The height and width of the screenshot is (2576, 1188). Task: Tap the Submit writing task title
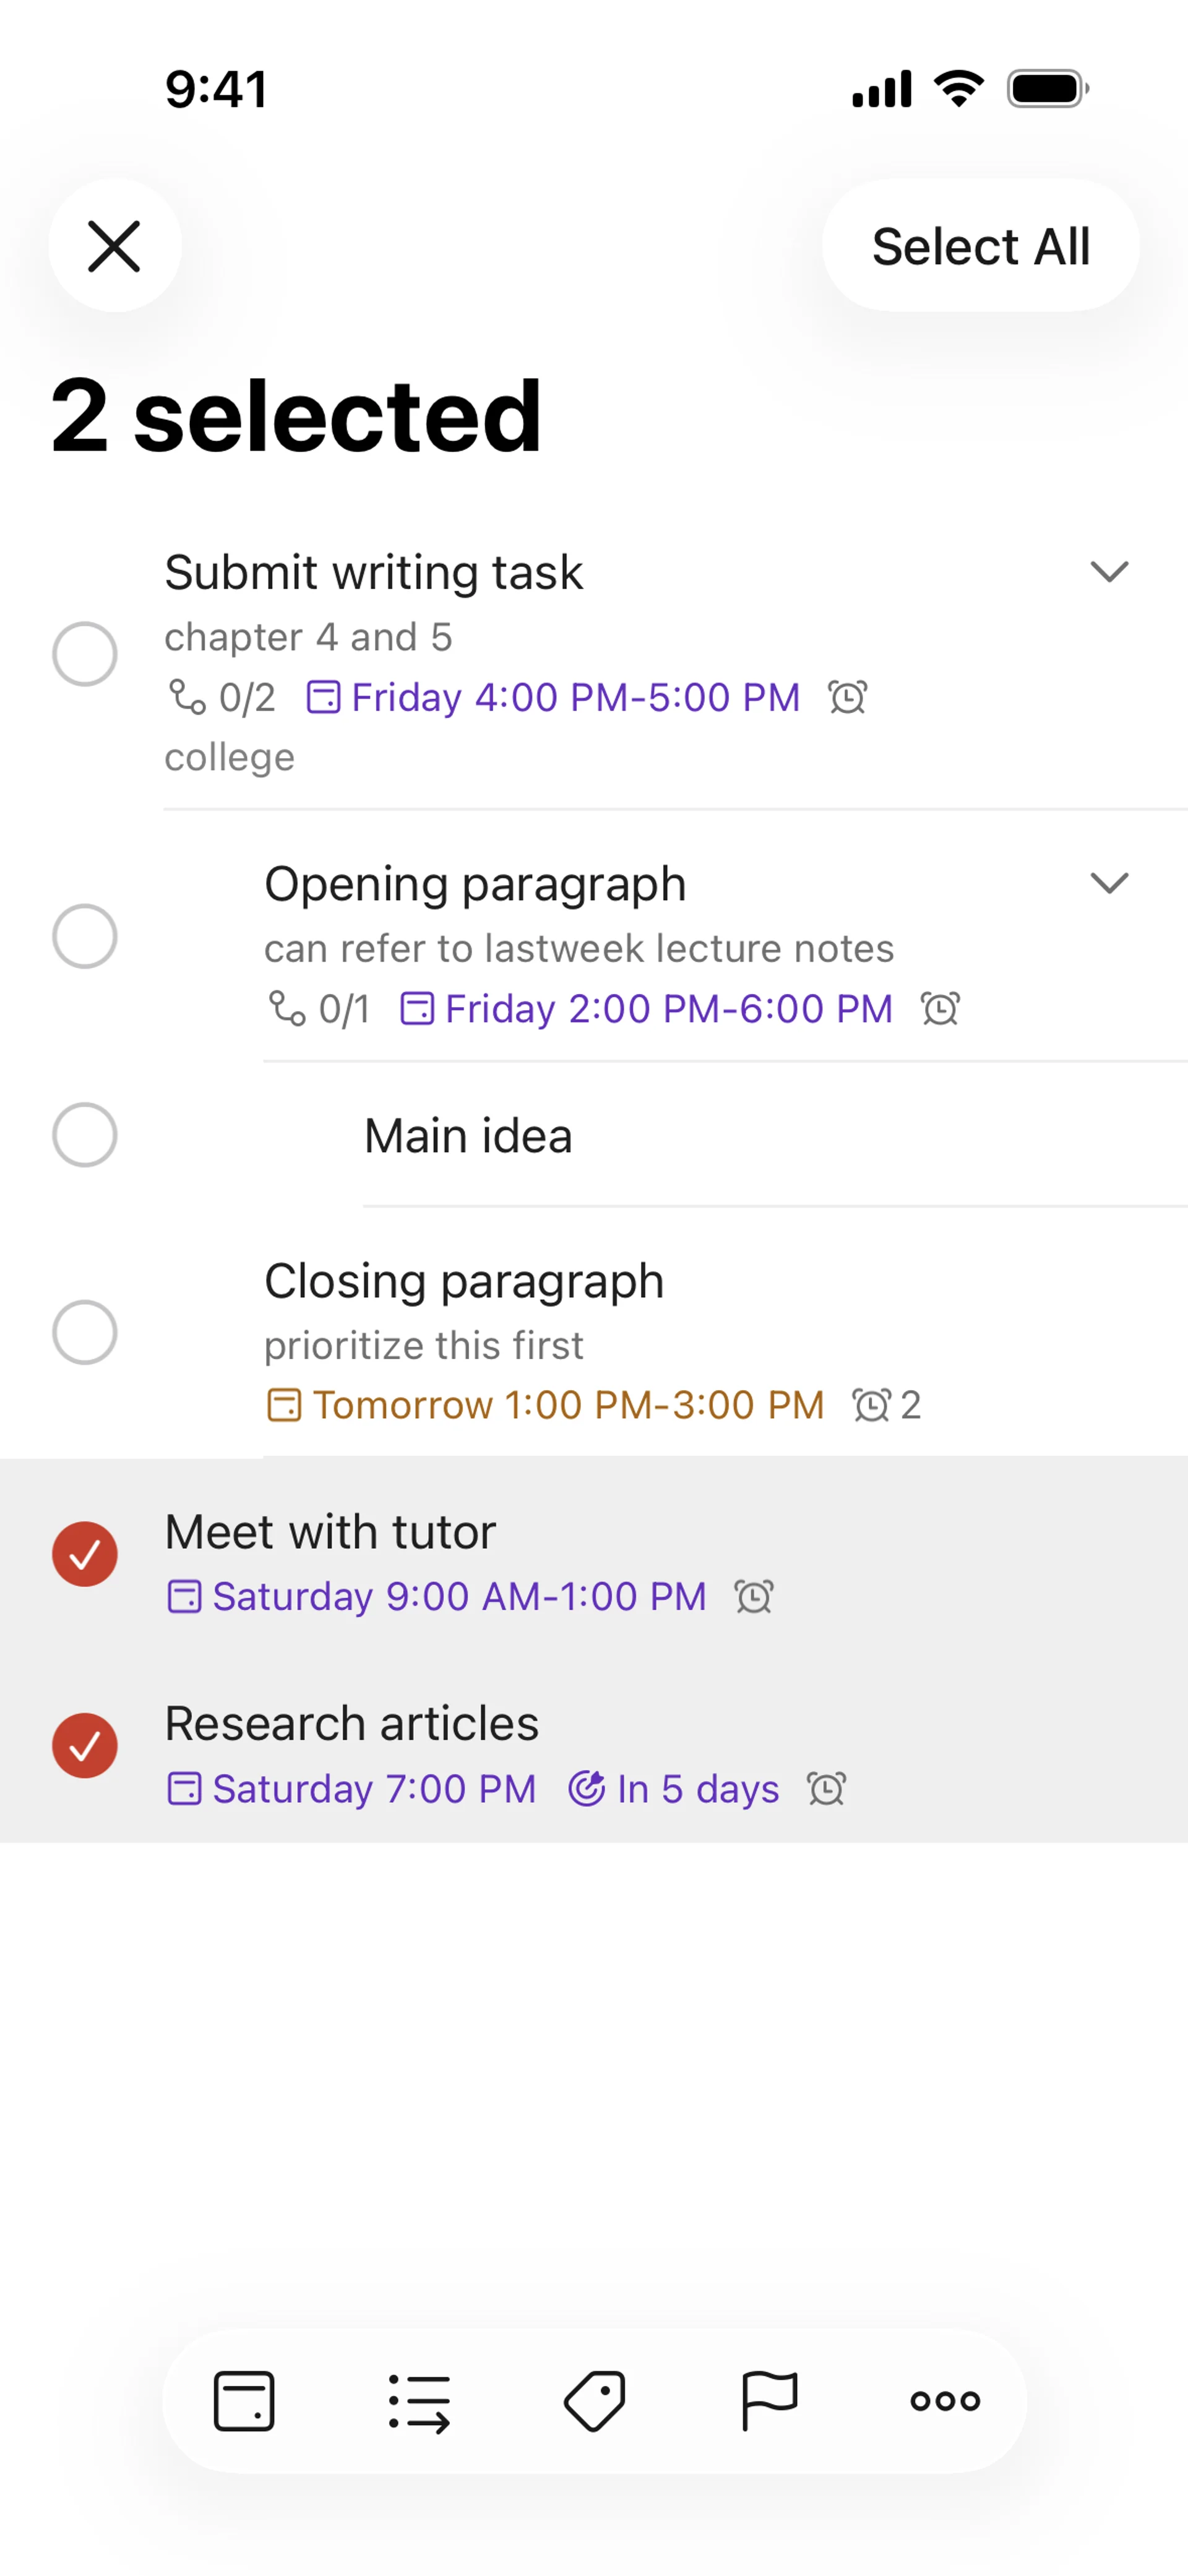(x=373, y=573)
